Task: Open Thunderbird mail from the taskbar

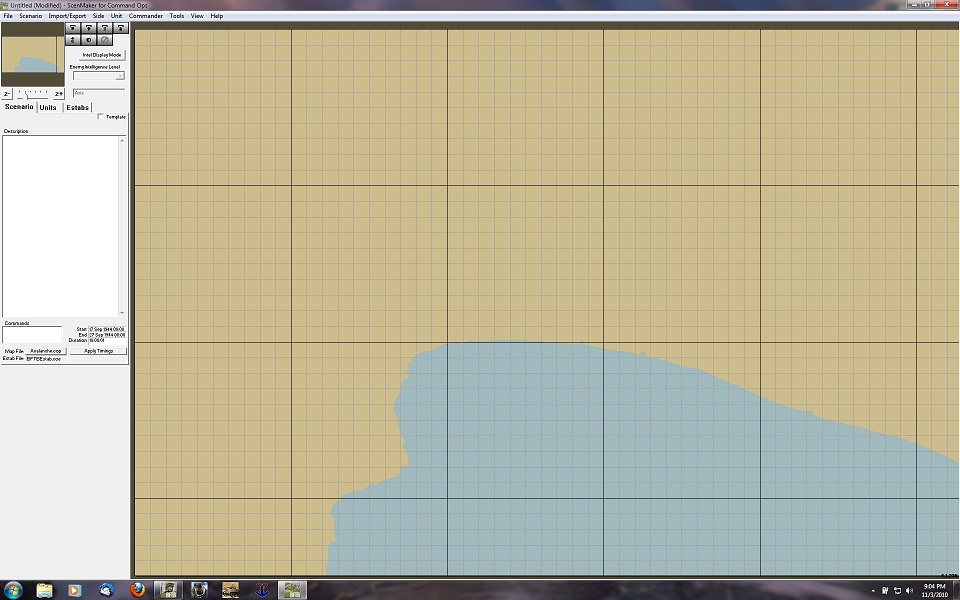Action: click(x=106, y=590)
